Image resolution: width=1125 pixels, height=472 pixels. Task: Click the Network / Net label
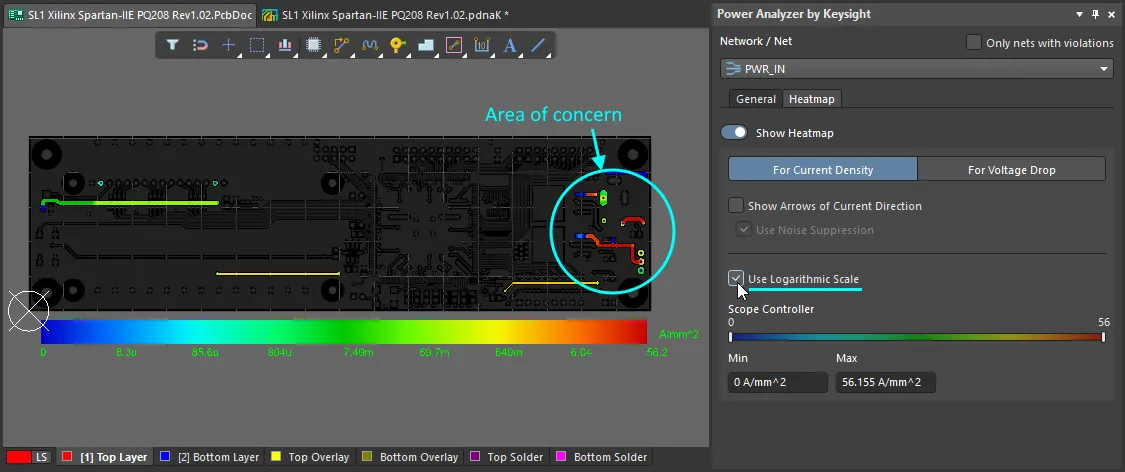756,42
